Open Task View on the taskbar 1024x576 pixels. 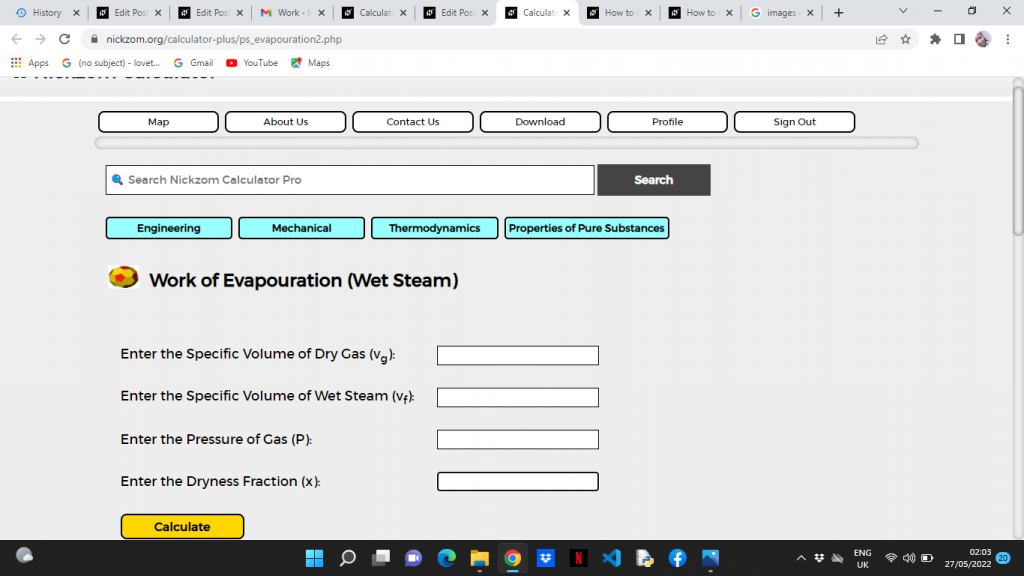(381, 558)
